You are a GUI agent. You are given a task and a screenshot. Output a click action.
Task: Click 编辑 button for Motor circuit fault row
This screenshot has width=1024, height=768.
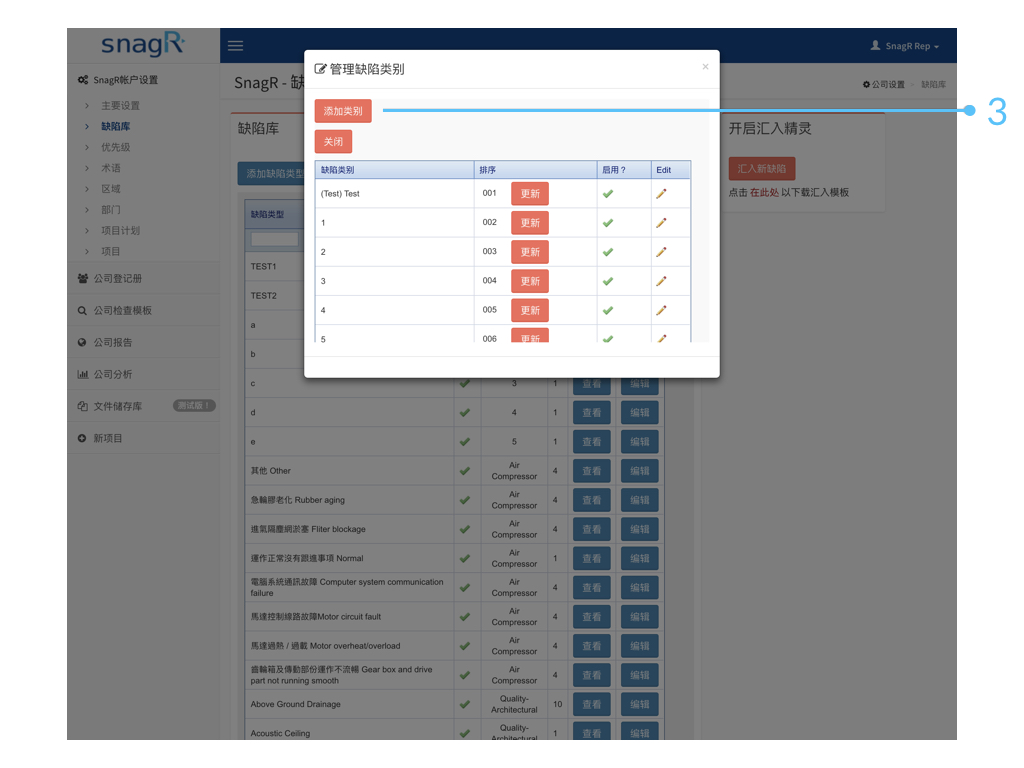click(x=639, y=617)
